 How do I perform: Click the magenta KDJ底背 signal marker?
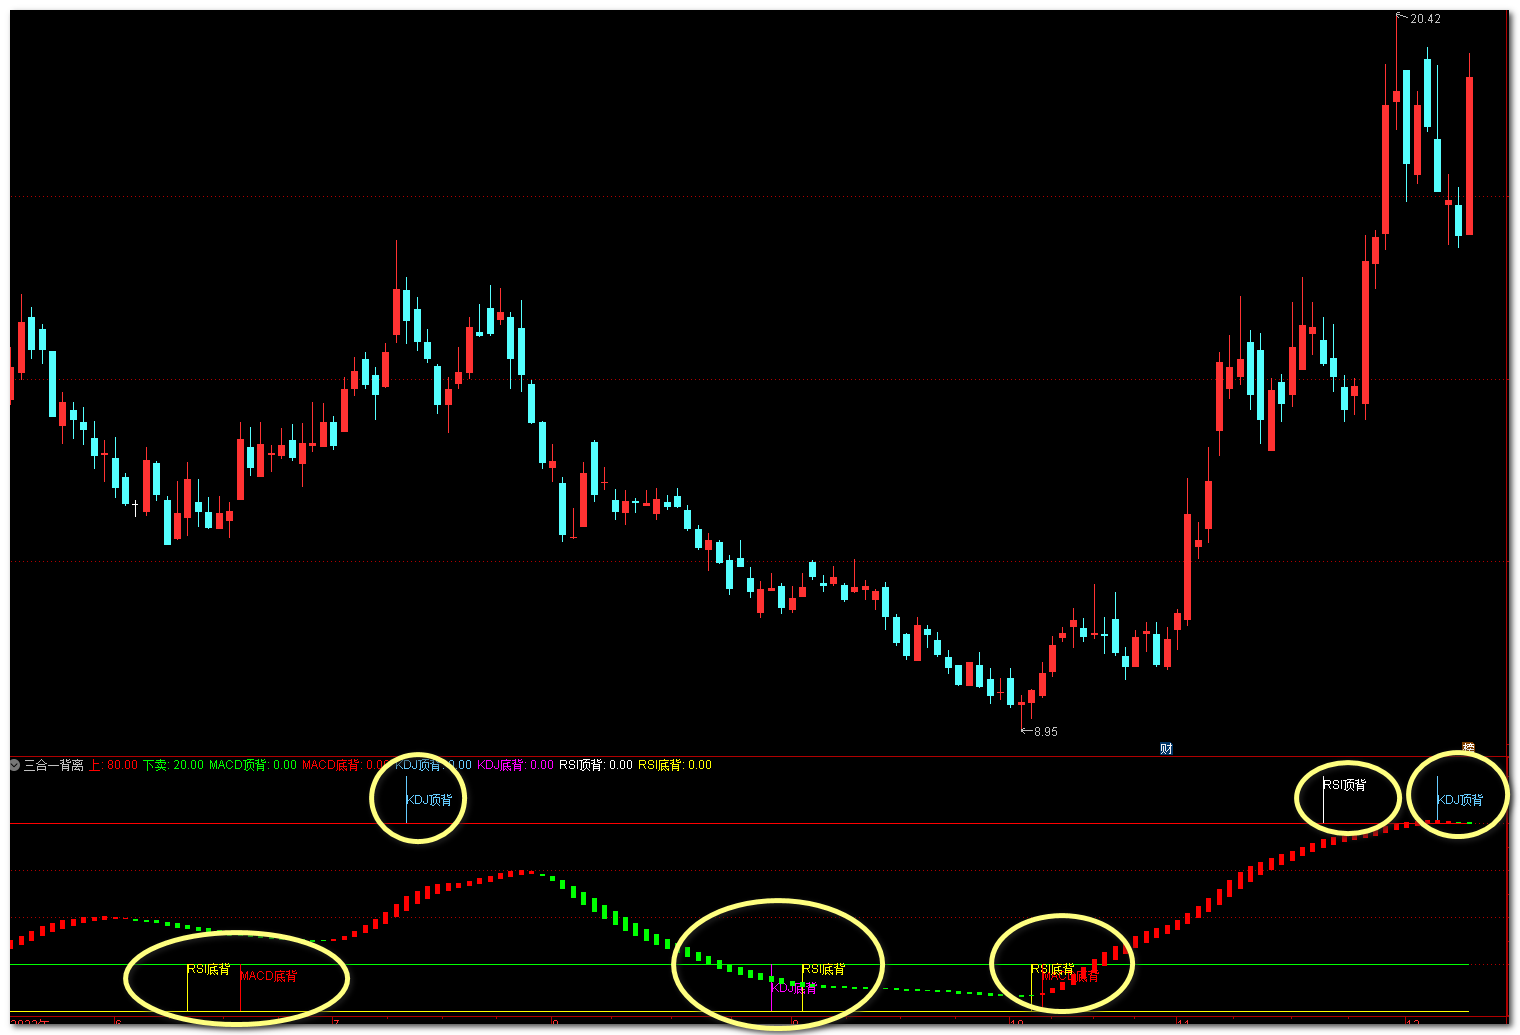pyautogui.click(x=793, y=988)
